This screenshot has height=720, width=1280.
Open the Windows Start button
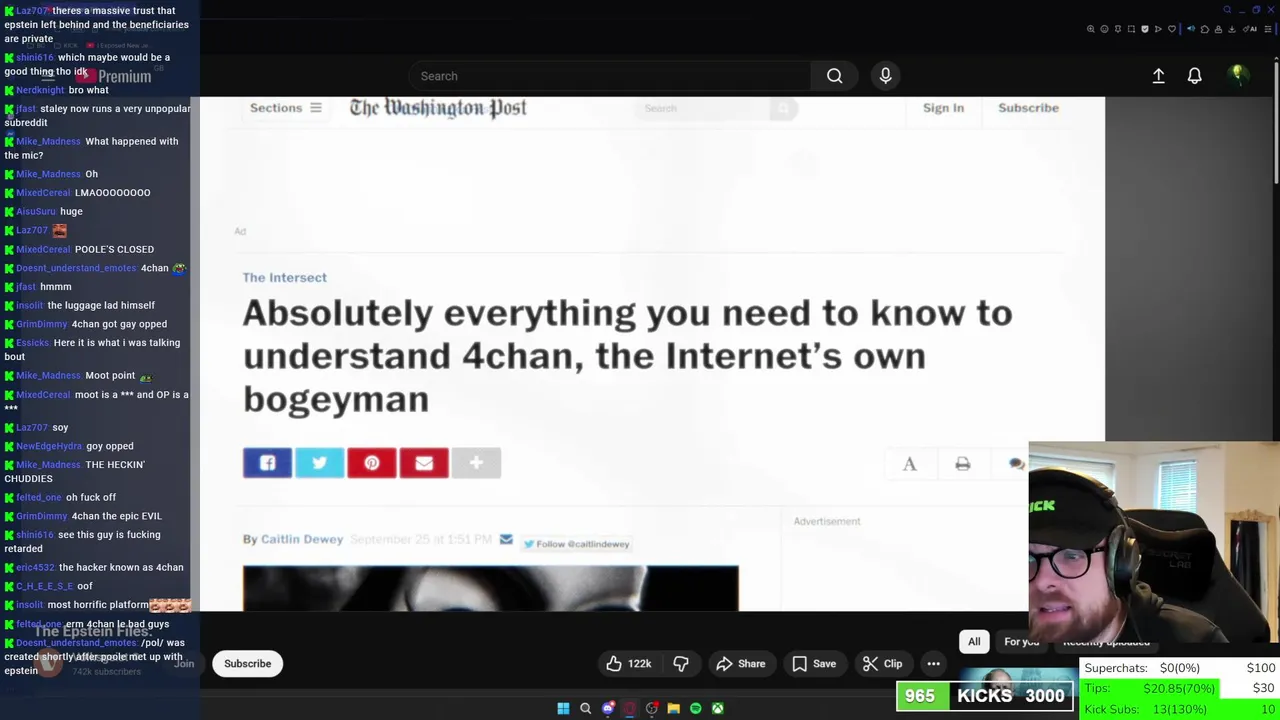[x=563, y=708]
